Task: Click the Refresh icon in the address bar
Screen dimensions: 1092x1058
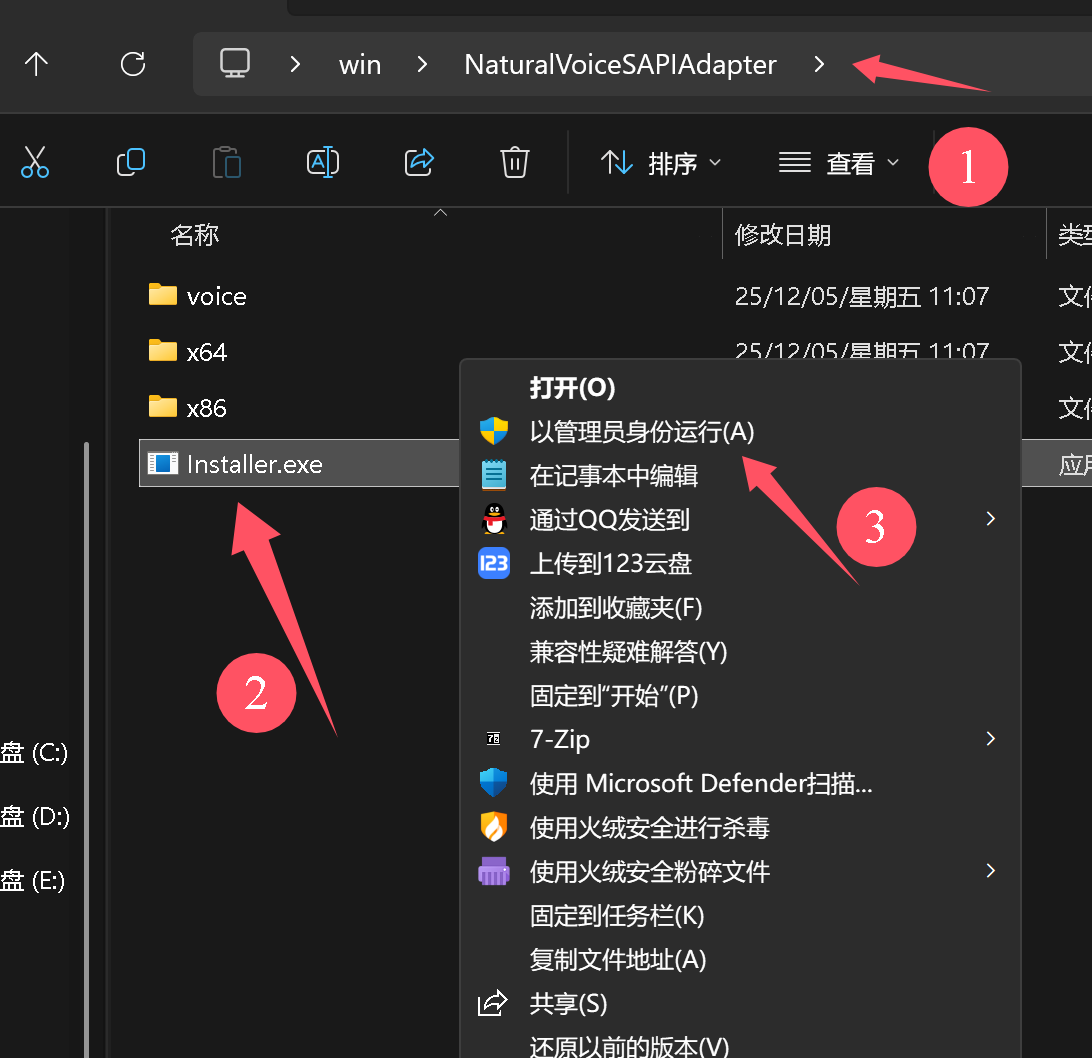Action: pyautogui.click(x=133, y=64)
